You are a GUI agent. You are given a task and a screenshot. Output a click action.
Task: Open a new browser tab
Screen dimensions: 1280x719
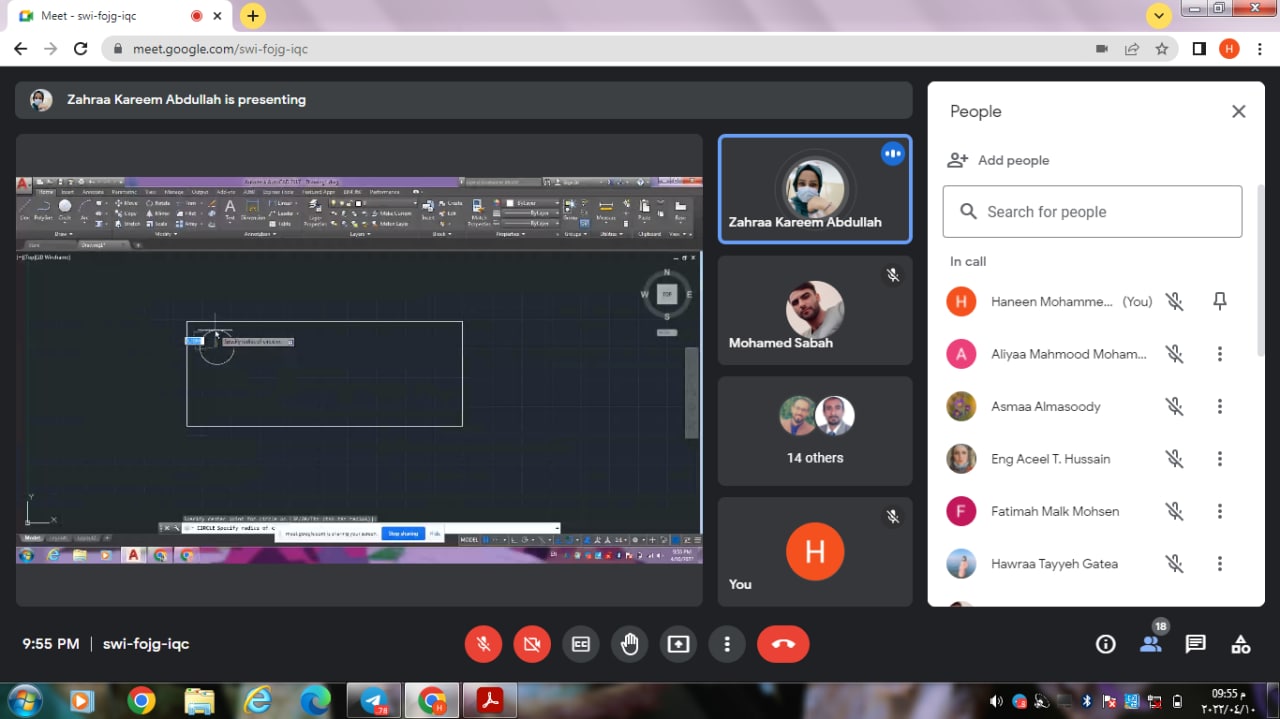[253, 16]
